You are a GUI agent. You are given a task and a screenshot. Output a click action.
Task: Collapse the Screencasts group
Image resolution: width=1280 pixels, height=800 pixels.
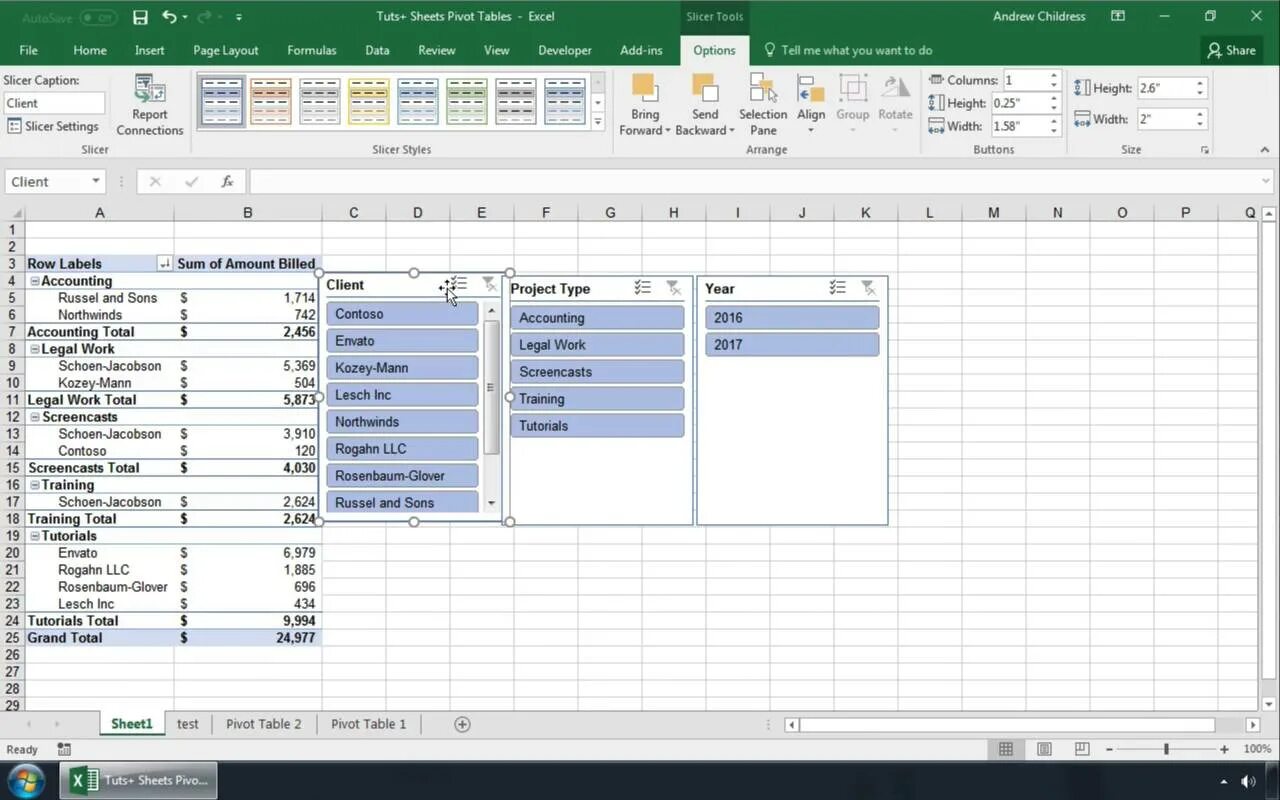35,417
